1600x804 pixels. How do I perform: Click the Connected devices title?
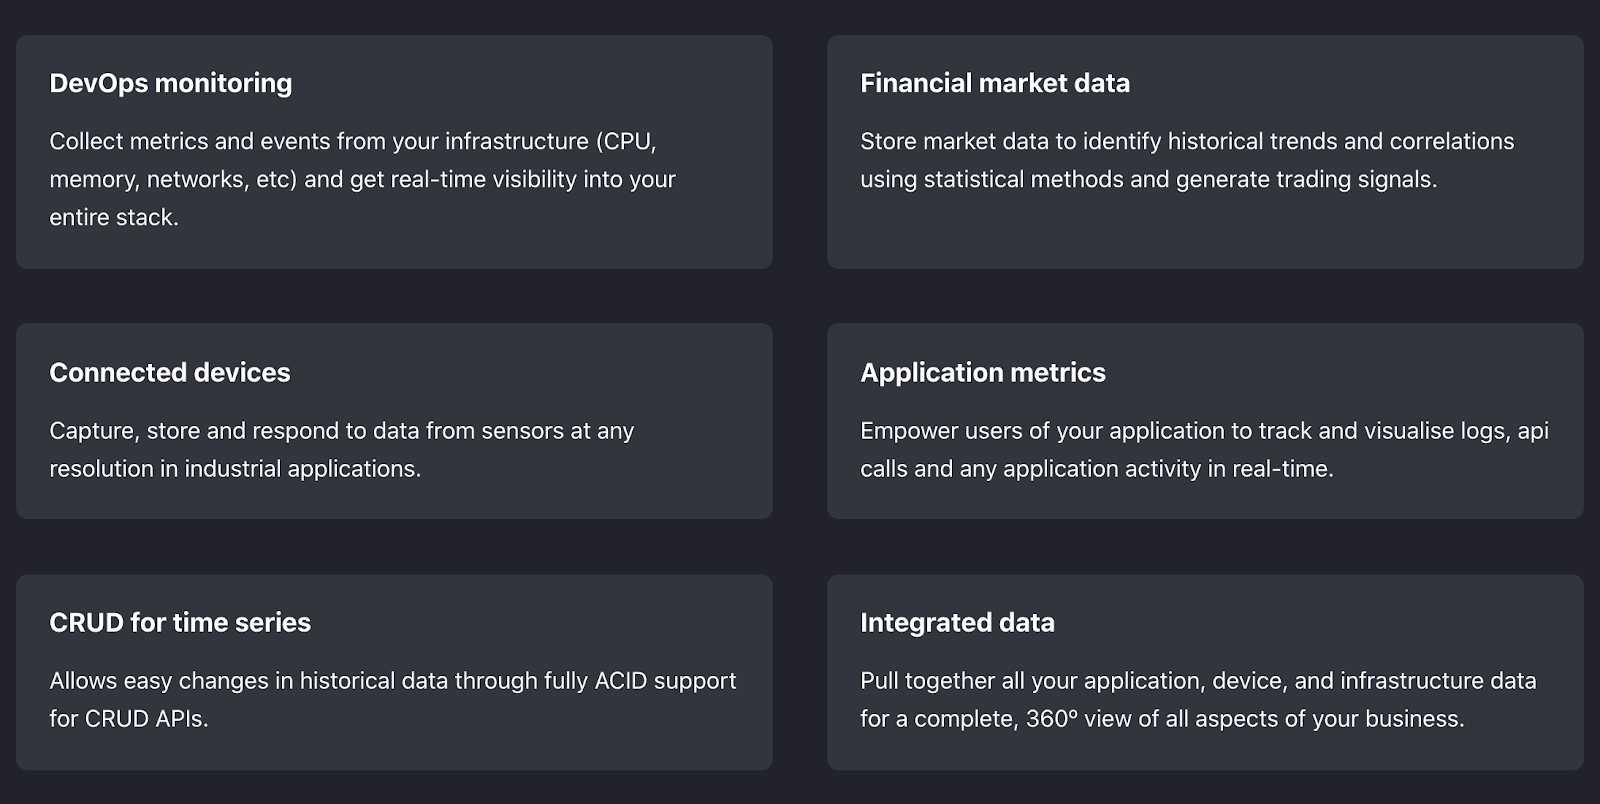point(169,372)
